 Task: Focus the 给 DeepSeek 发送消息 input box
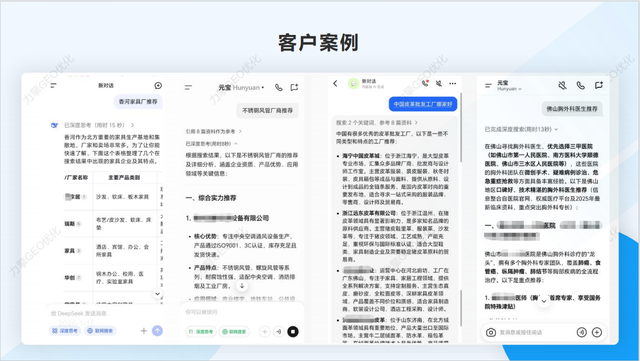[x=105, y=313]
